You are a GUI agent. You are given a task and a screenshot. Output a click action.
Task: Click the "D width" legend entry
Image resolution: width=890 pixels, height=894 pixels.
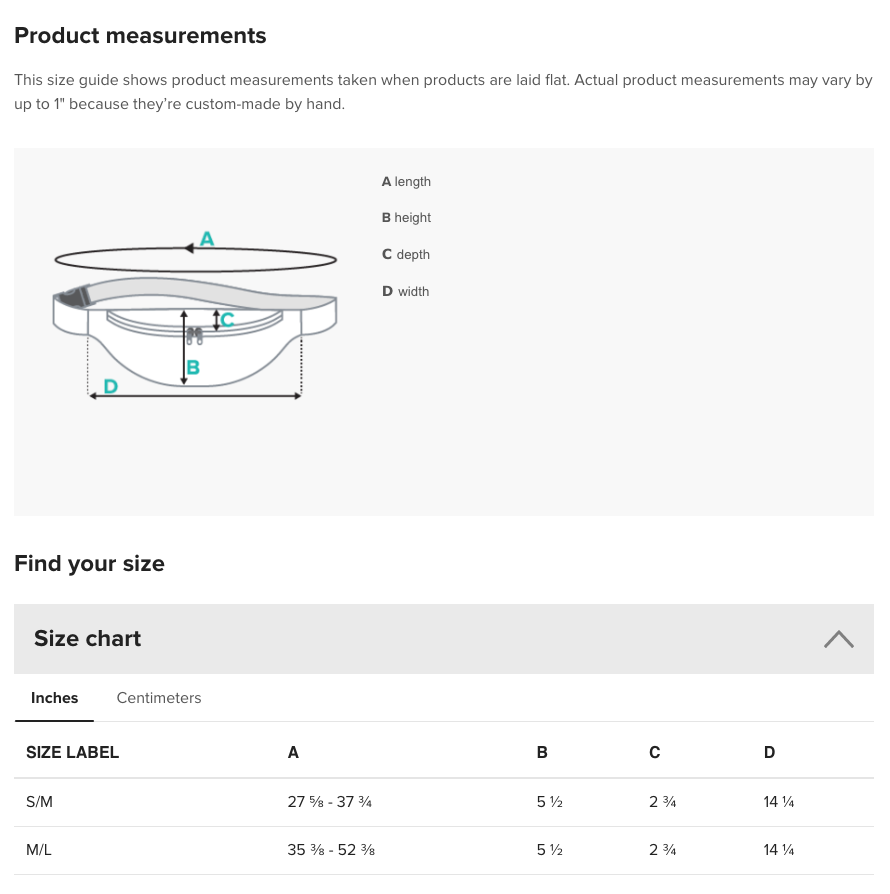pyautogui.click(x=405, y=292)
